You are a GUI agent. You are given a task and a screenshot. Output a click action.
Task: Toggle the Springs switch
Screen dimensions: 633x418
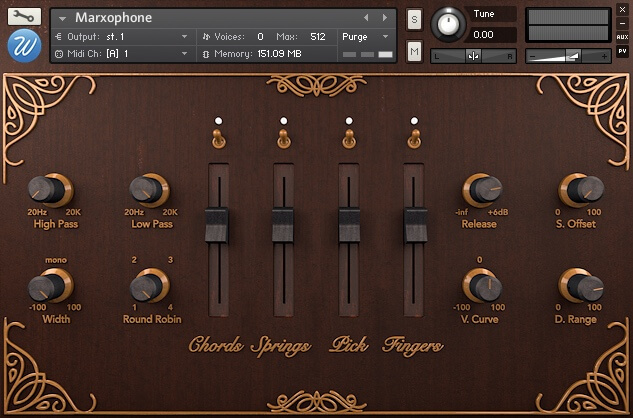(x=284, y=139)
